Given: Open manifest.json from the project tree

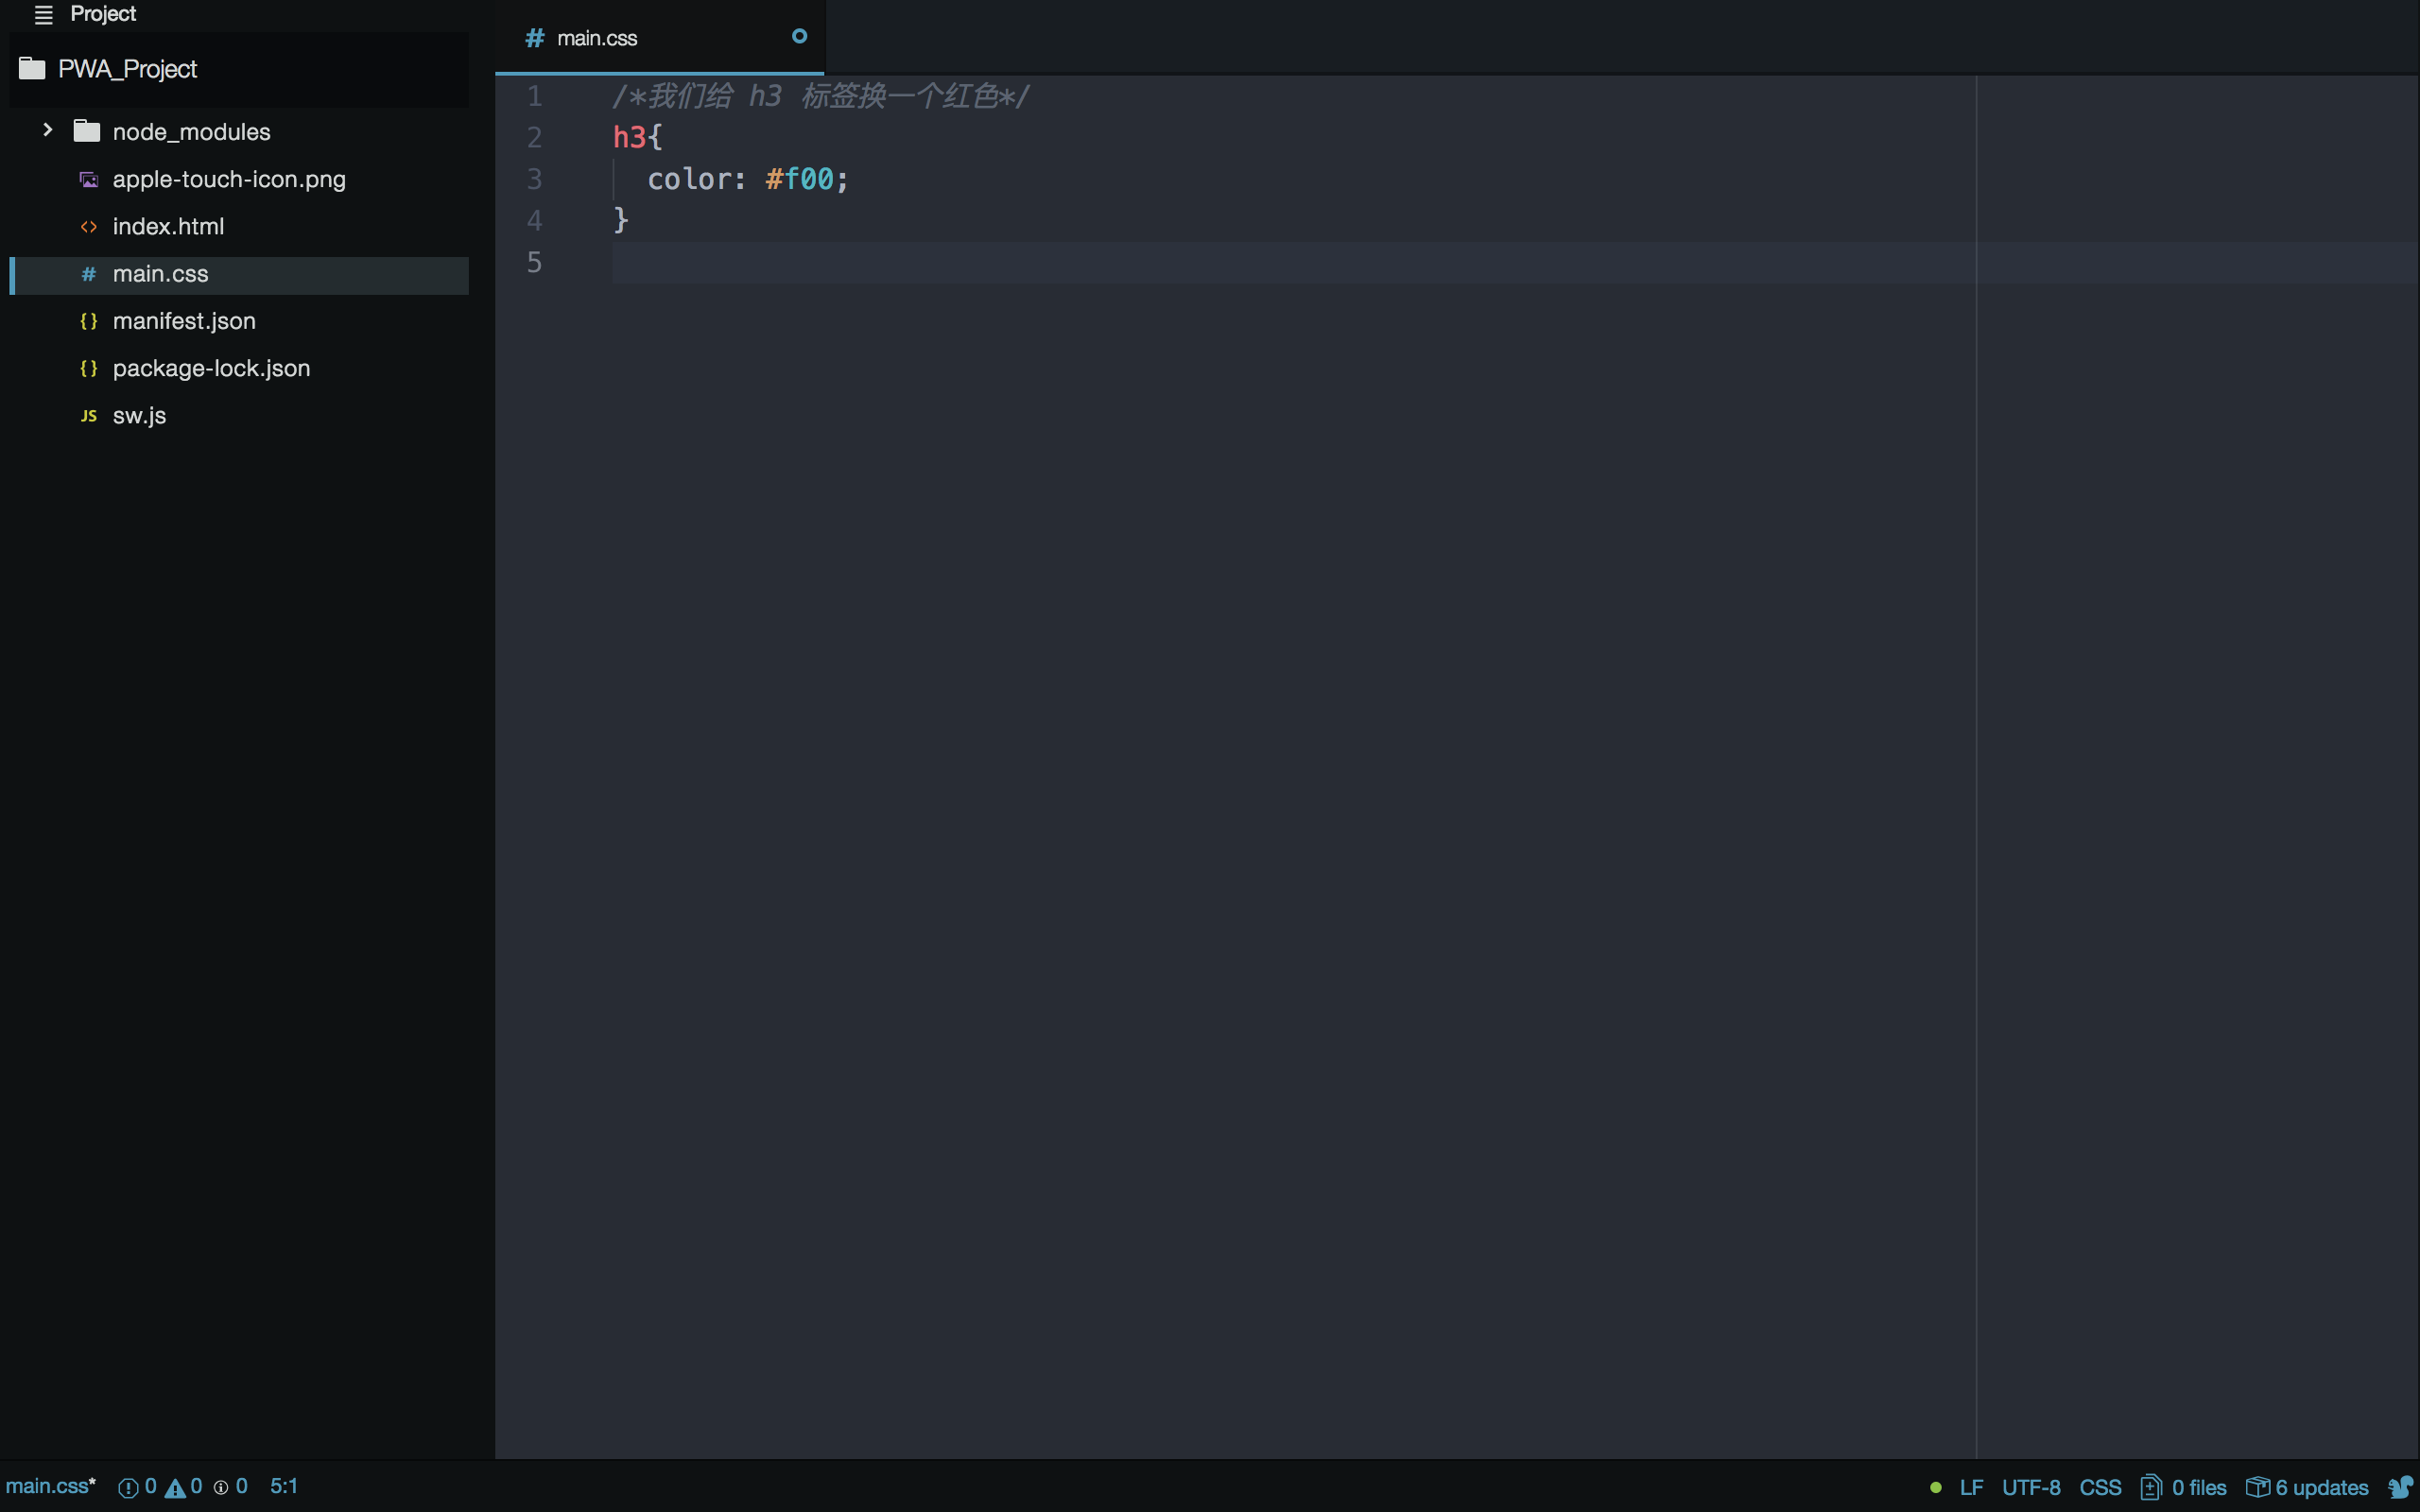Looking at the screenshot, I should pos(184,321).
